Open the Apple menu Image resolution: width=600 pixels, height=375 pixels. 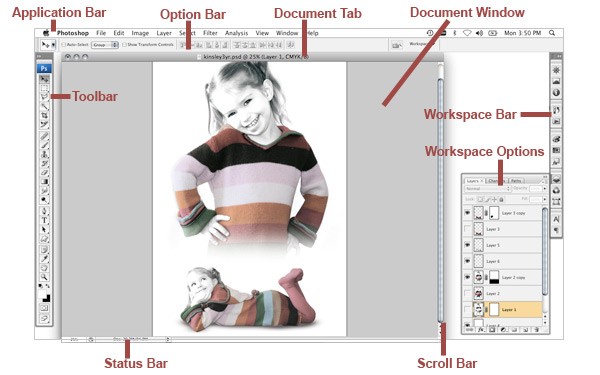coord(46,33)
